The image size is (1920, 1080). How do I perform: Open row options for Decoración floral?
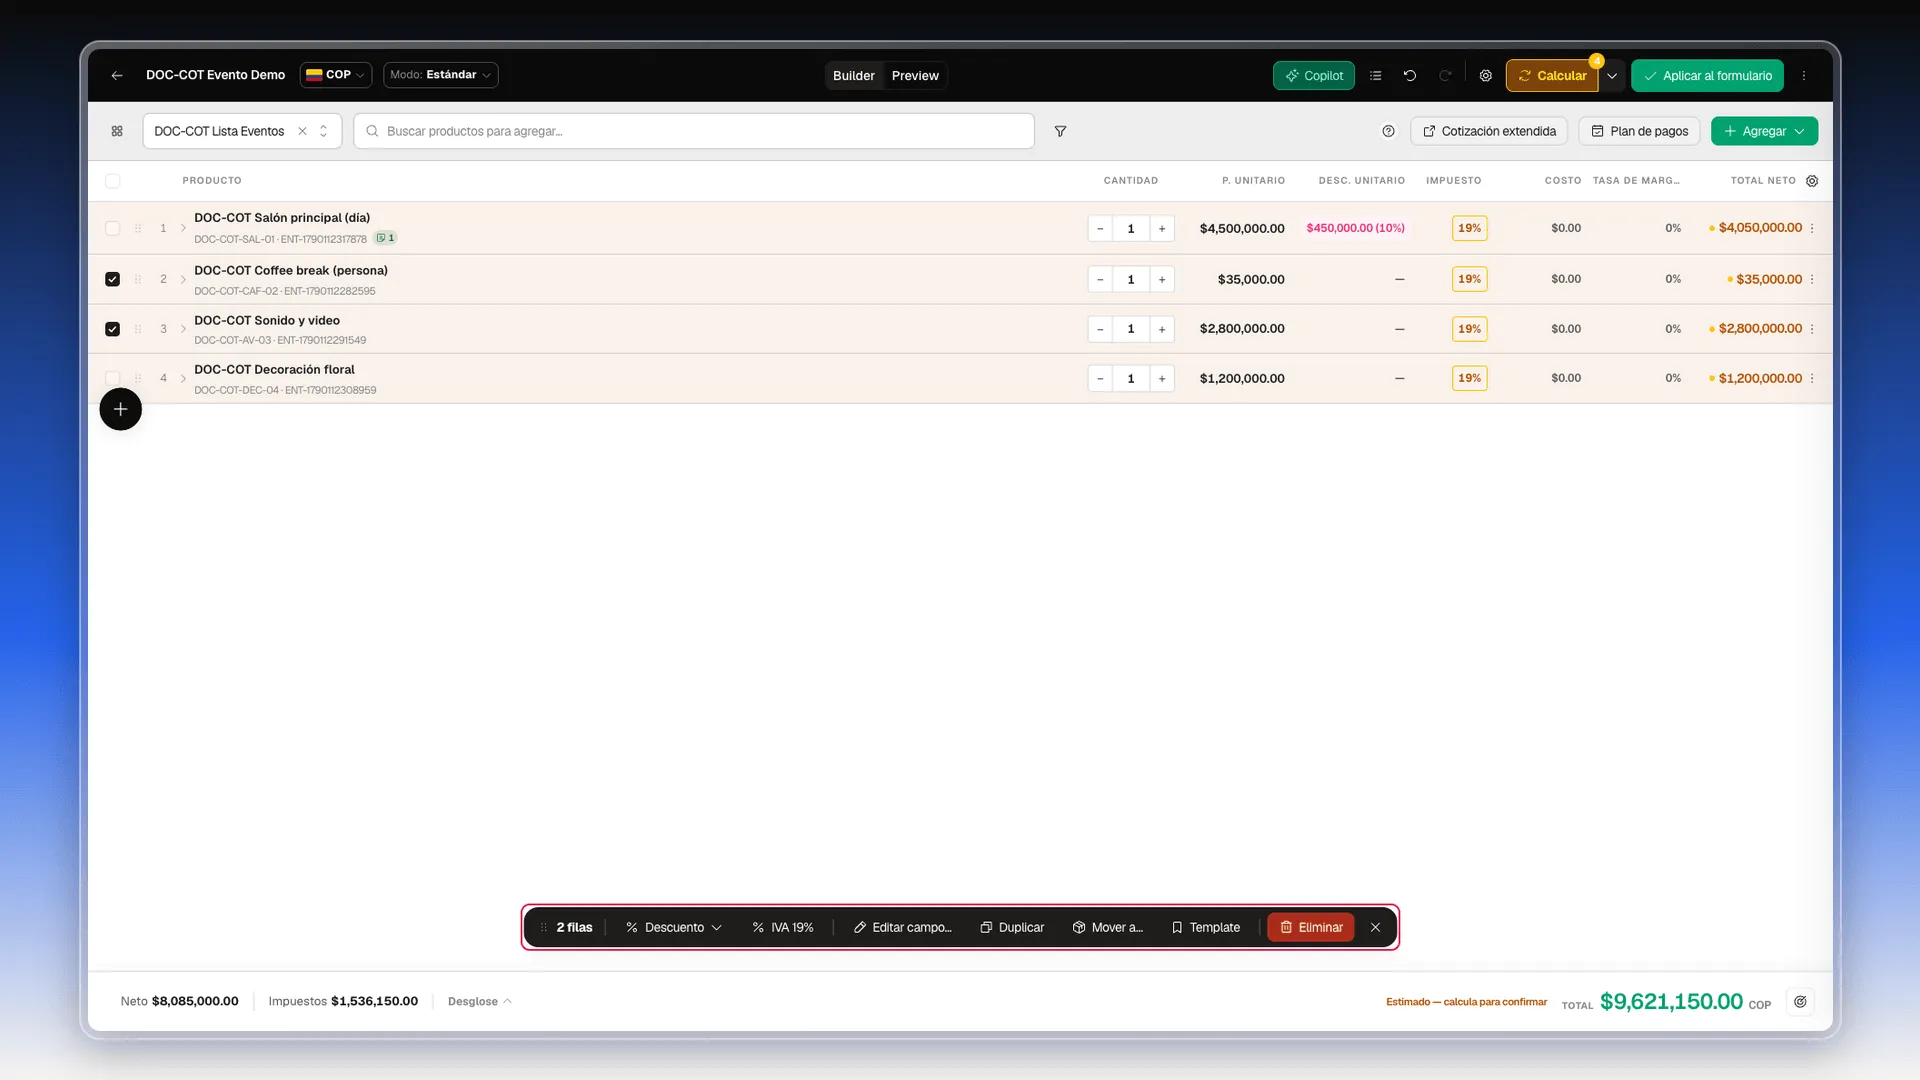click(1812, 378)
